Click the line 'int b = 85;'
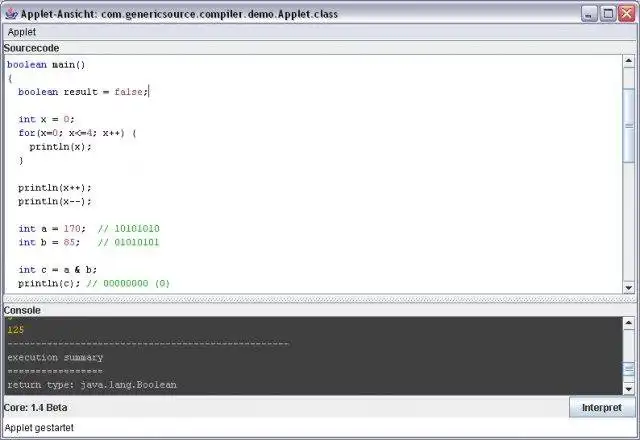Viewport: 640px width, 440px height. (x=49, y=242)
